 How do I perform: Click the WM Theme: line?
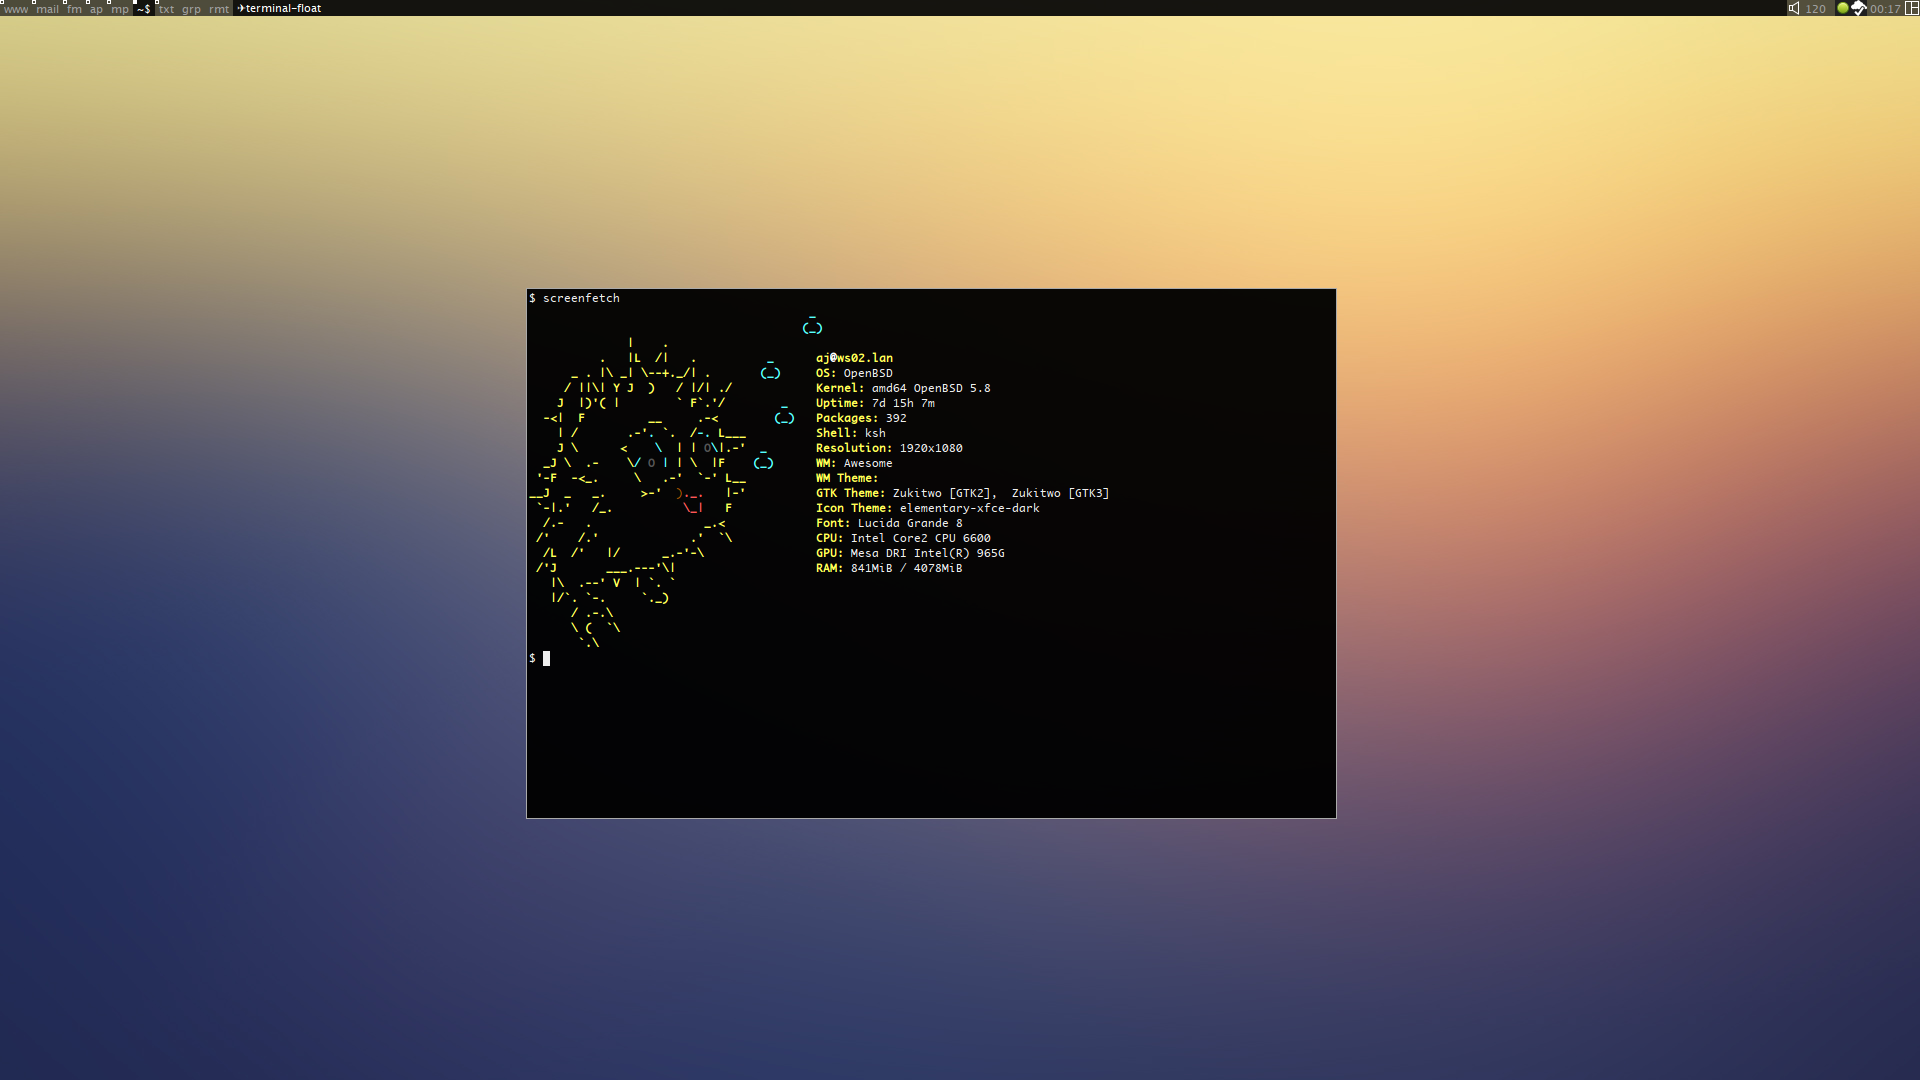[847, 478]
